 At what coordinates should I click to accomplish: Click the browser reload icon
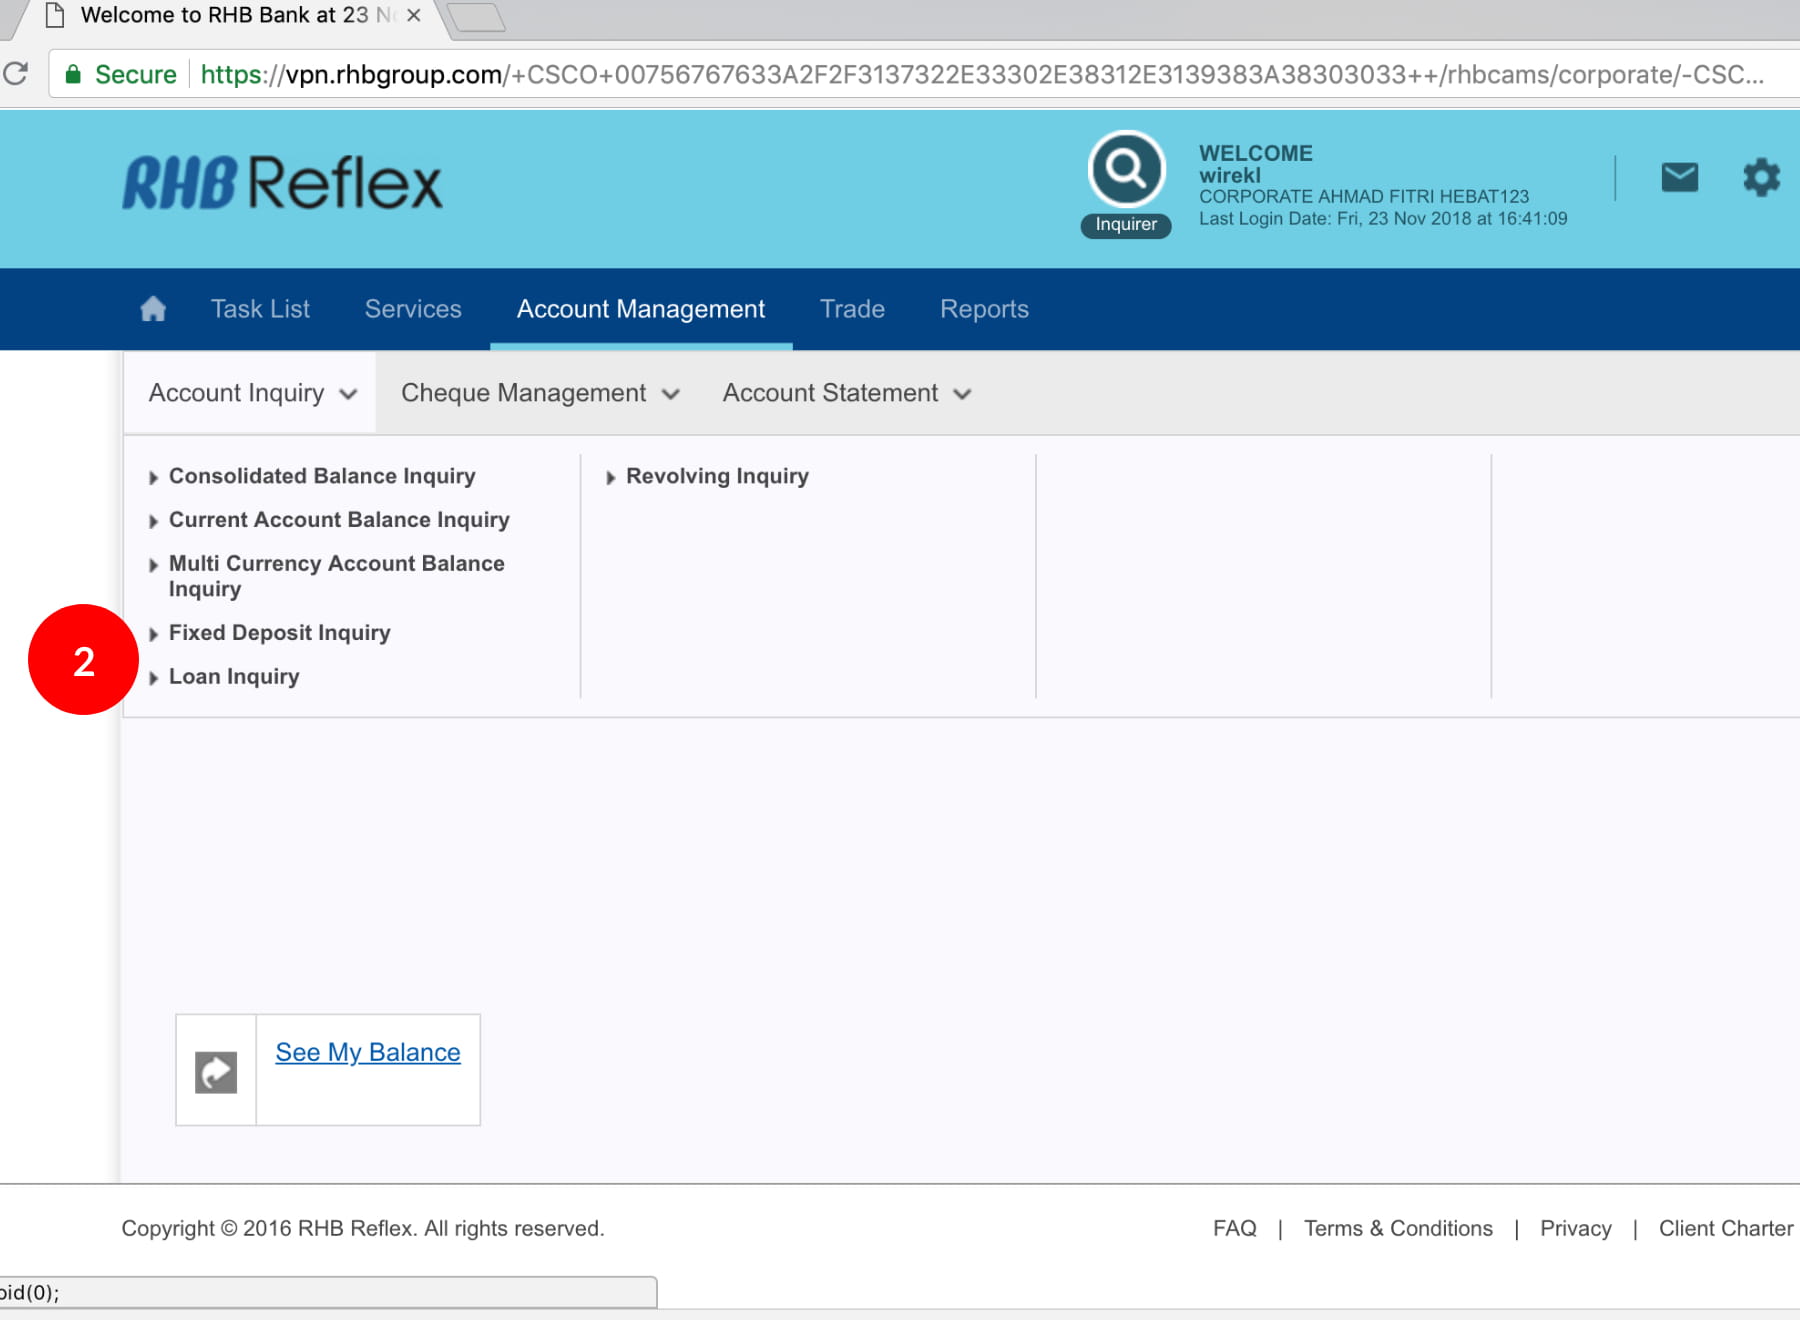click(16, 74)
